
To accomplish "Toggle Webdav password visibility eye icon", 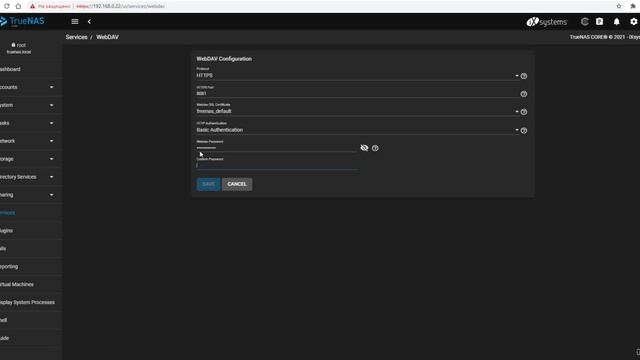I will (364, 148).
